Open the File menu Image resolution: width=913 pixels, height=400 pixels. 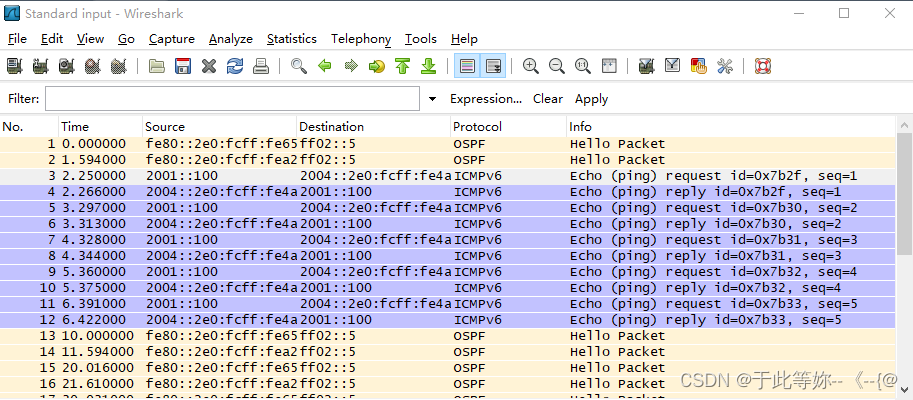click(x=17, y=39)
